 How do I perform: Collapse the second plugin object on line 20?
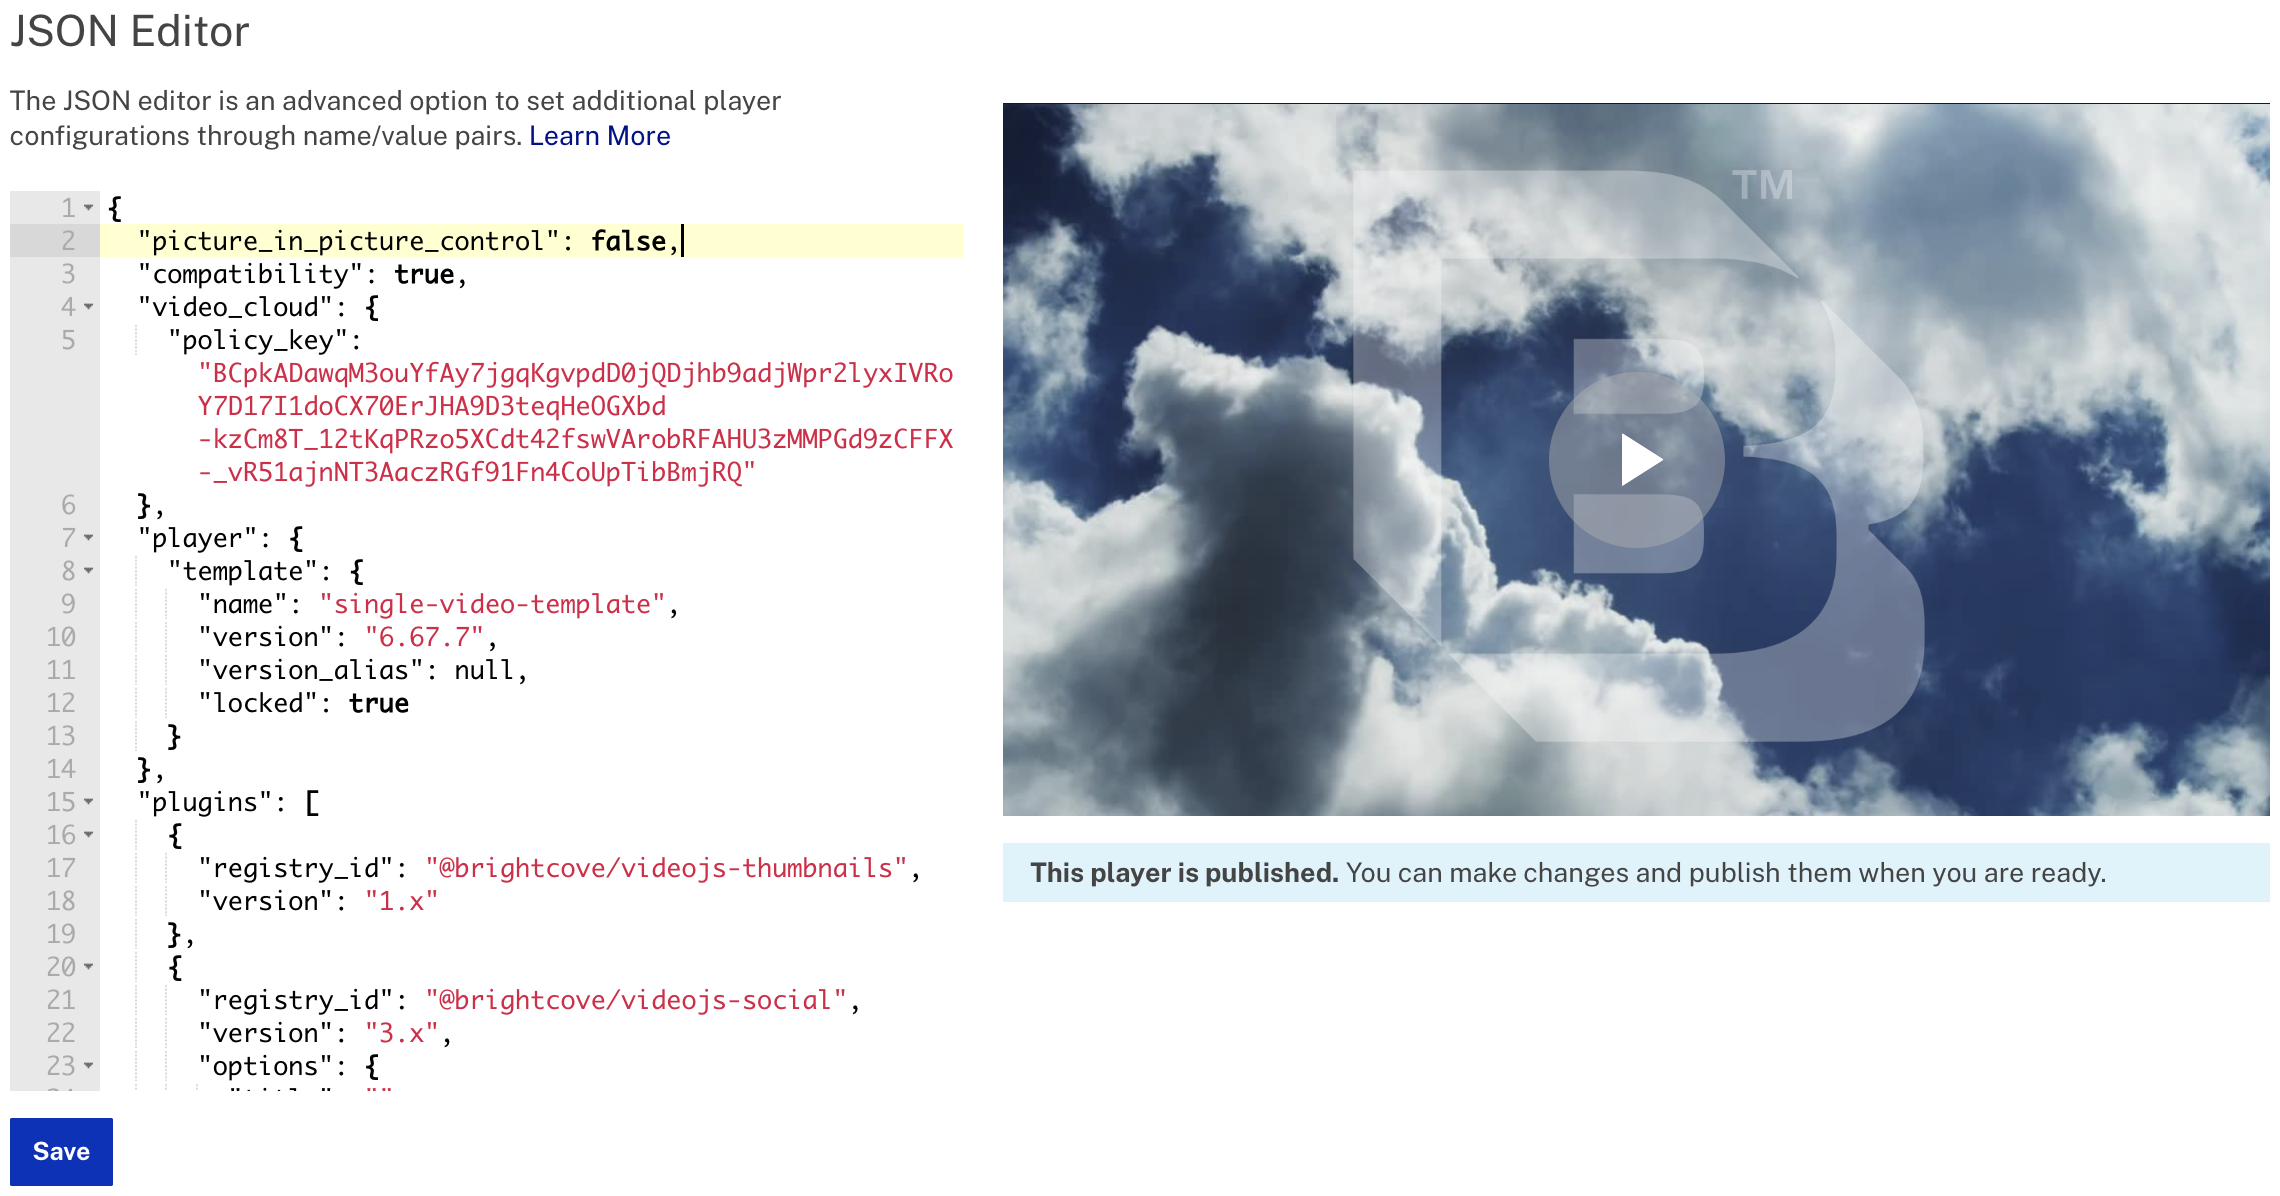[x=89, y=967]
